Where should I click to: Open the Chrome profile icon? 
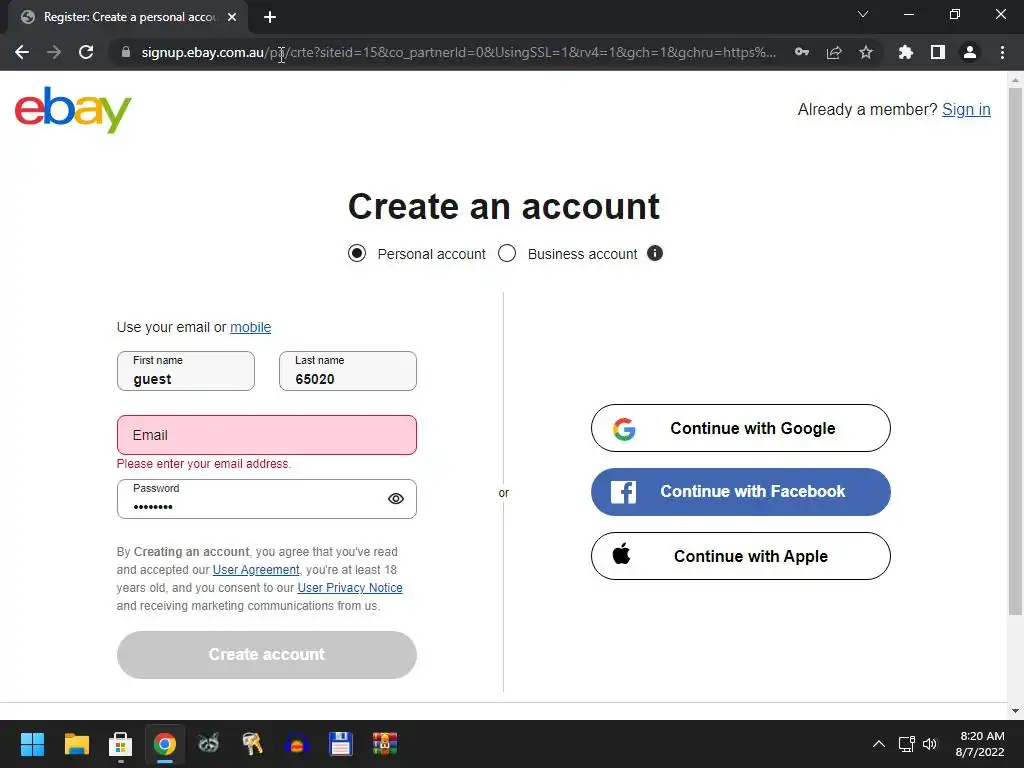[970, 52]
